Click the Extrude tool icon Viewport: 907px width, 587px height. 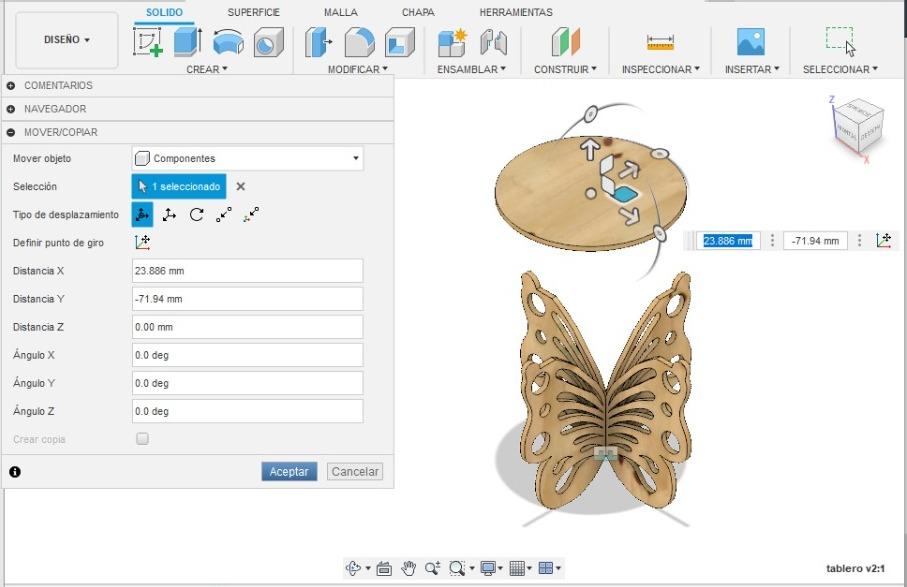(x=187, y=42)
